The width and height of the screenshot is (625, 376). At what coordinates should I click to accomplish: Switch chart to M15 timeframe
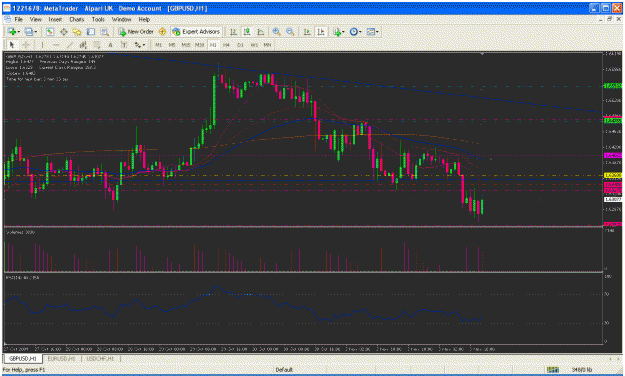coord(186,45)
